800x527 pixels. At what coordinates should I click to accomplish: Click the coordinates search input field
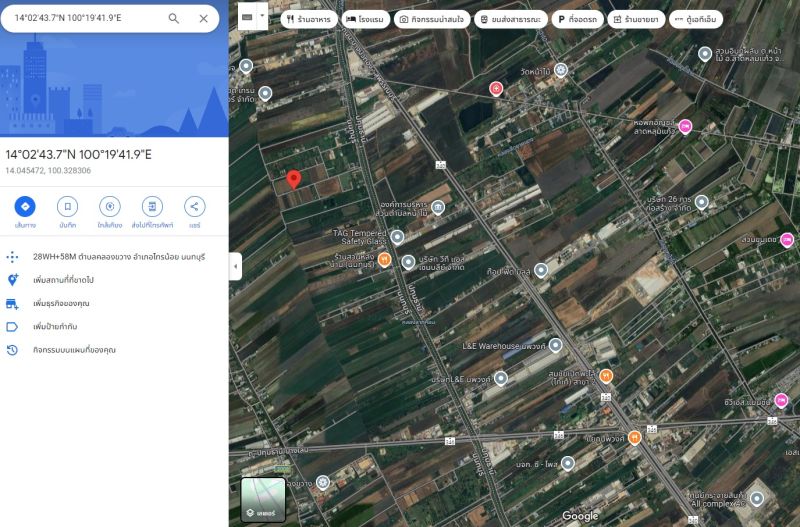point(85,18)
